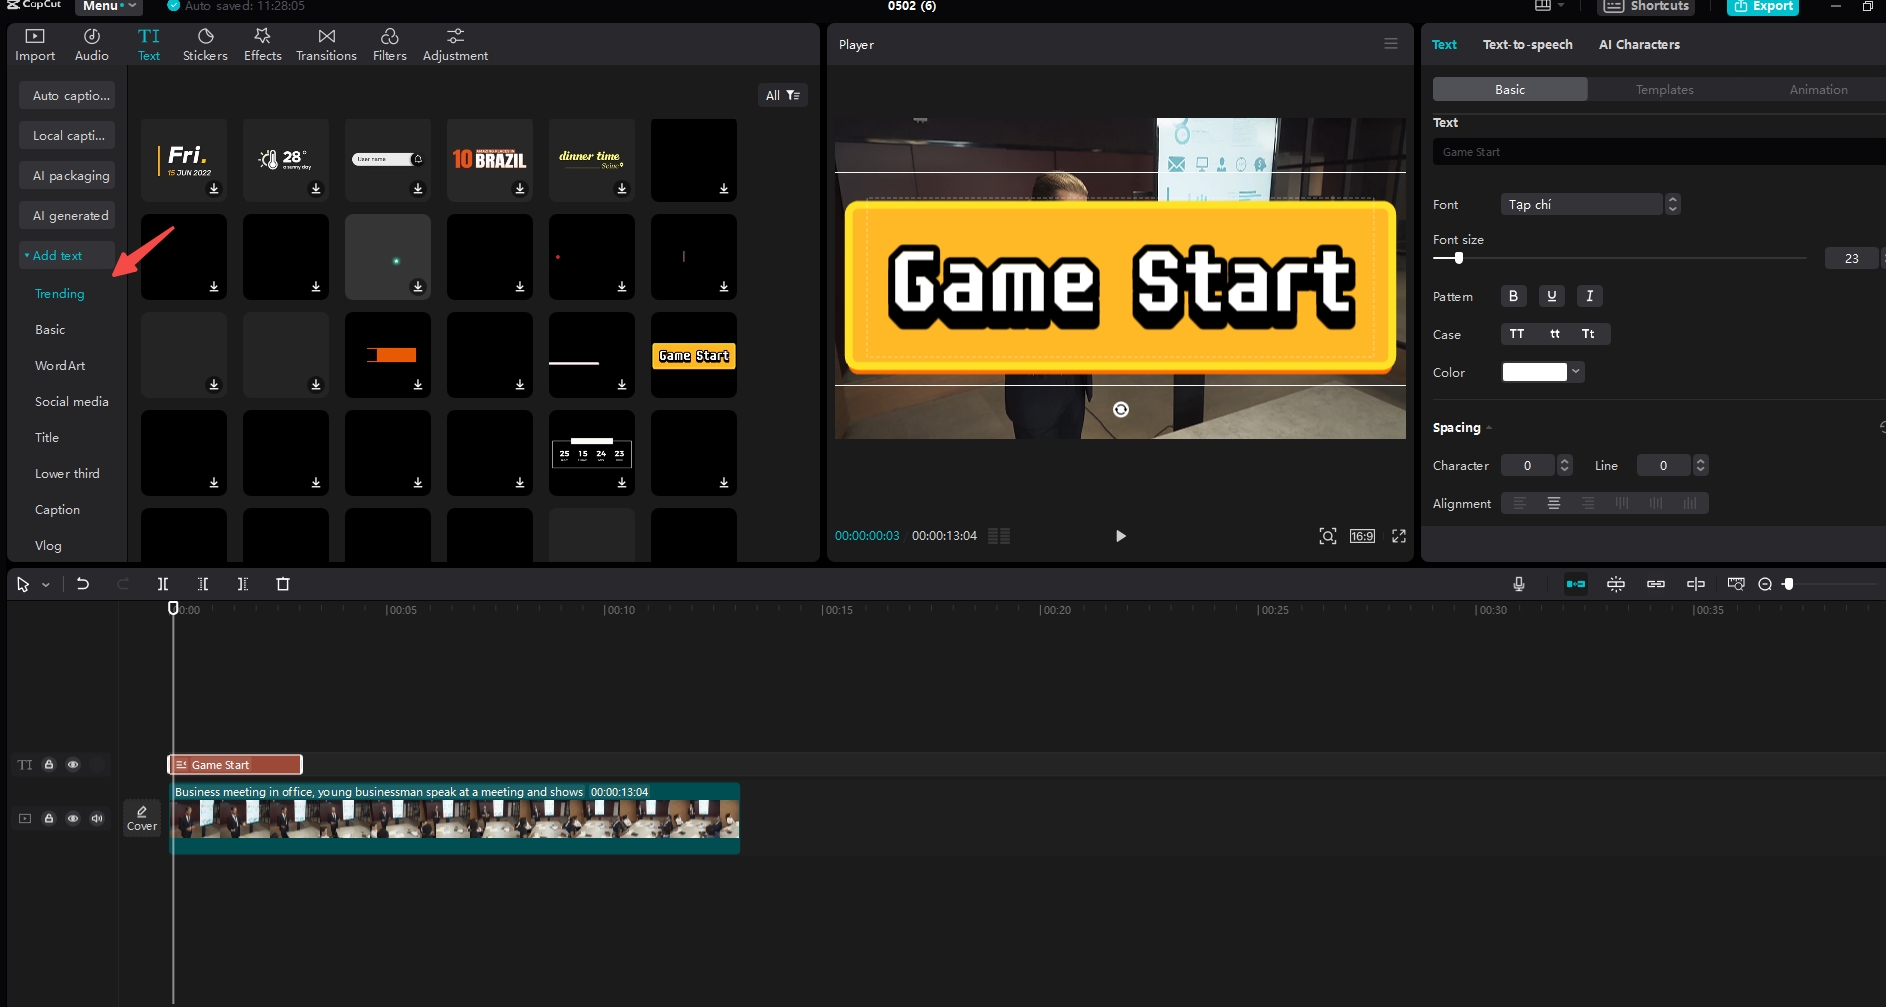Open the text color swatch picker

(x=1535, y=371)
